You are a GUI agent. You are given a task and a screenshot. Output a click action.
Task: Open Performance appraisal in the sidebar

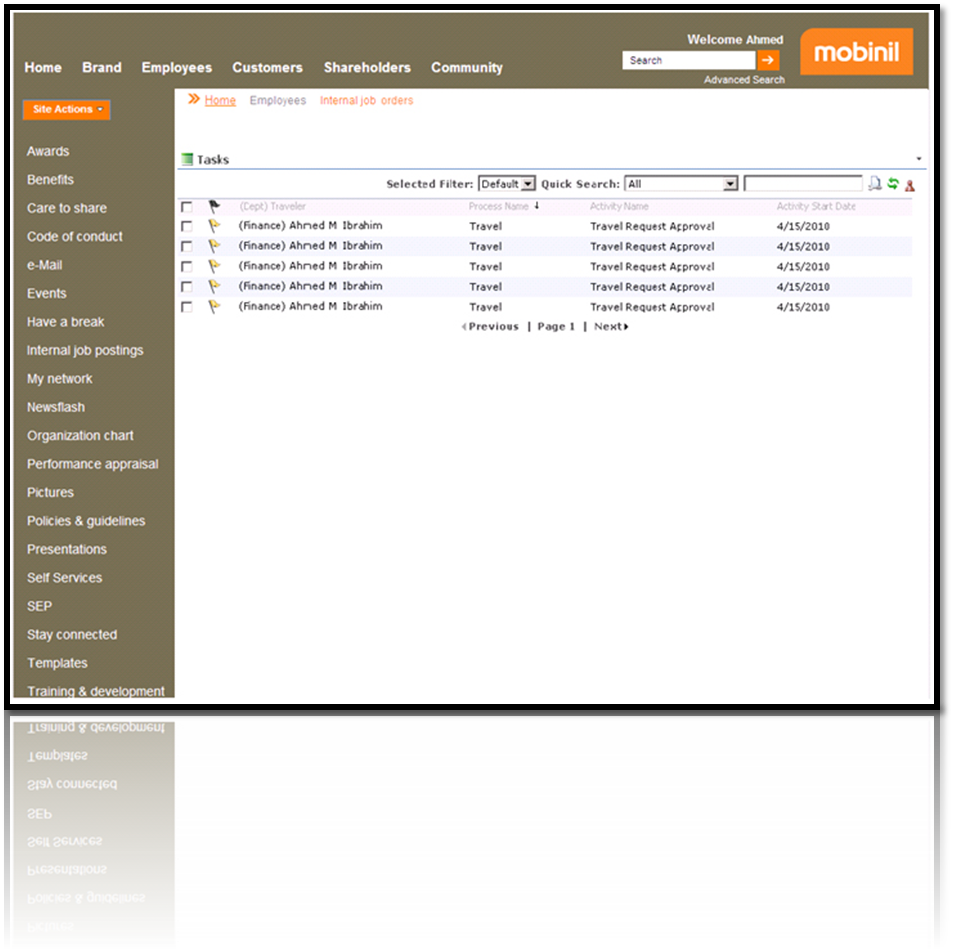coord(92,464)
